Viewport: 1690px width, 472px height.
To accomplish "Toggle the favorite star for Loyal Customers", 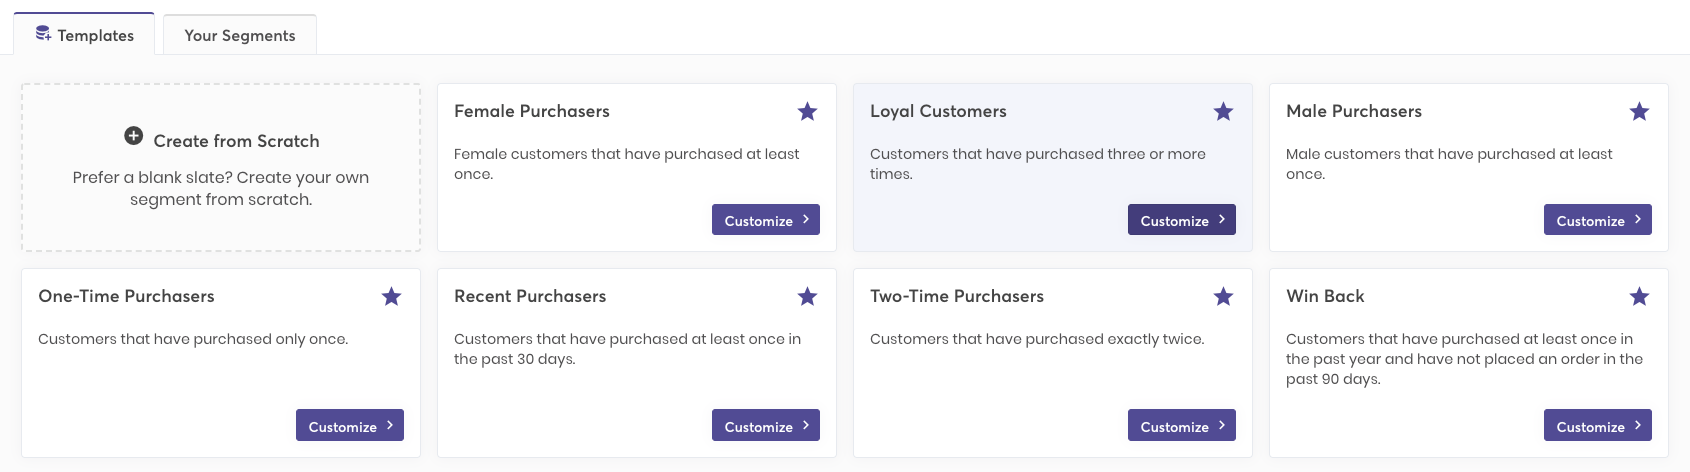I will tap(1223, 112).
